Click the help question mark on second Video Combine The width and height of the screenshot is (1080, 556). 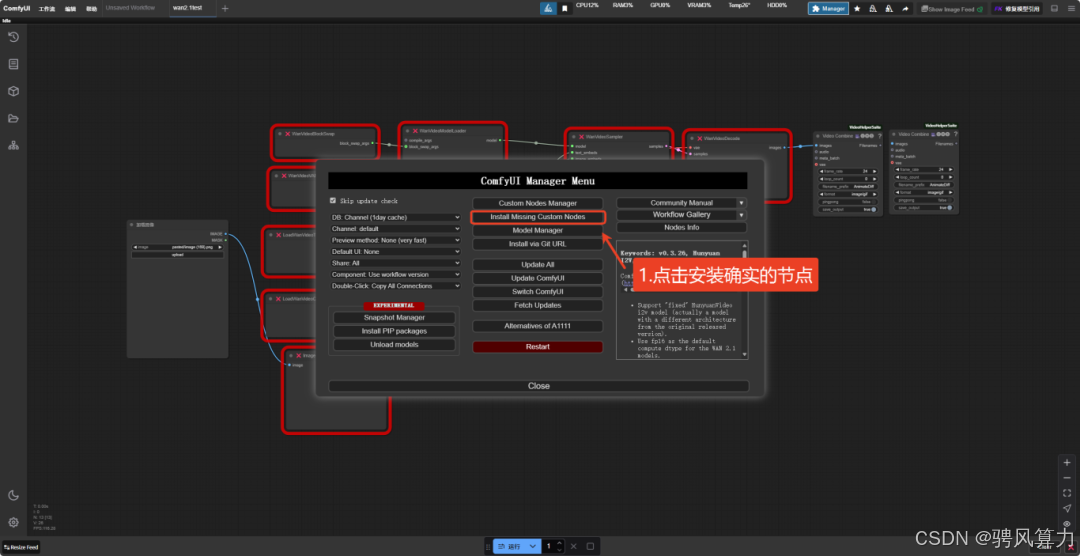pyautogui.click(x=956, y=134)
